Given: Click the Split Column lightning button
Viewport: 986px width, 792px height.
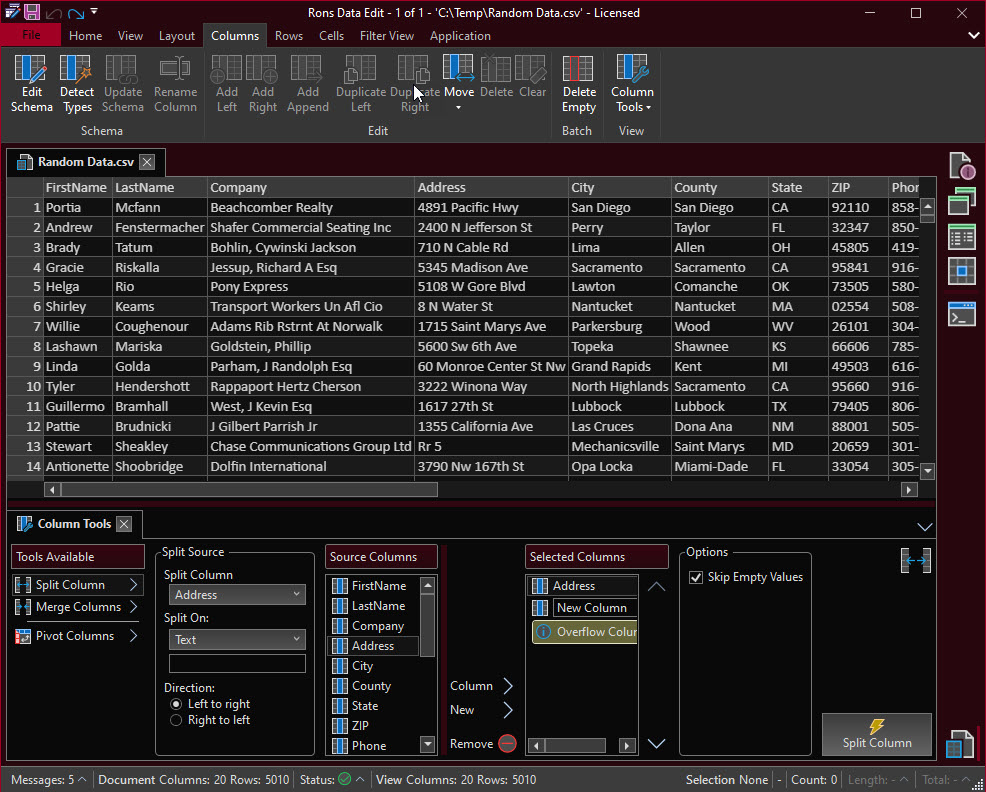Looking at the screenshot, I should pyautogui.click(x=876, y=734).
